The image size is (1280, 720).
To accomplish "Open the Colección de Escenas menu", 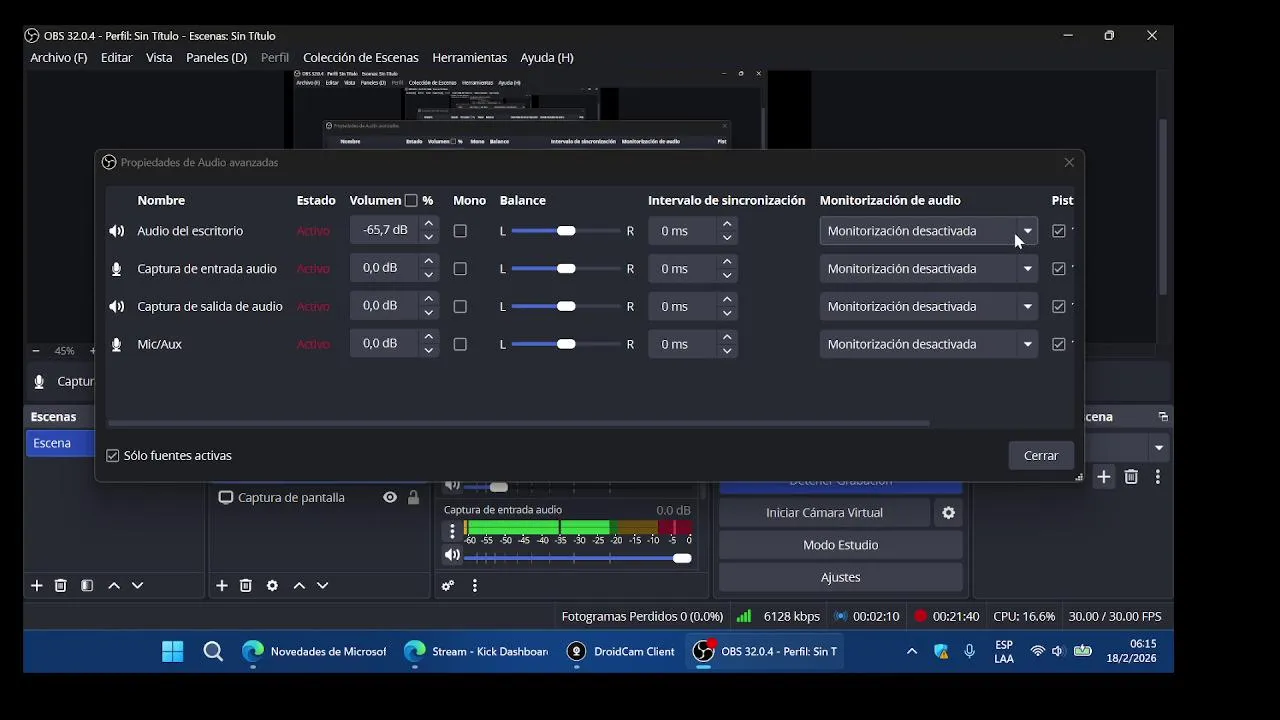I will [x=361, y=58].
